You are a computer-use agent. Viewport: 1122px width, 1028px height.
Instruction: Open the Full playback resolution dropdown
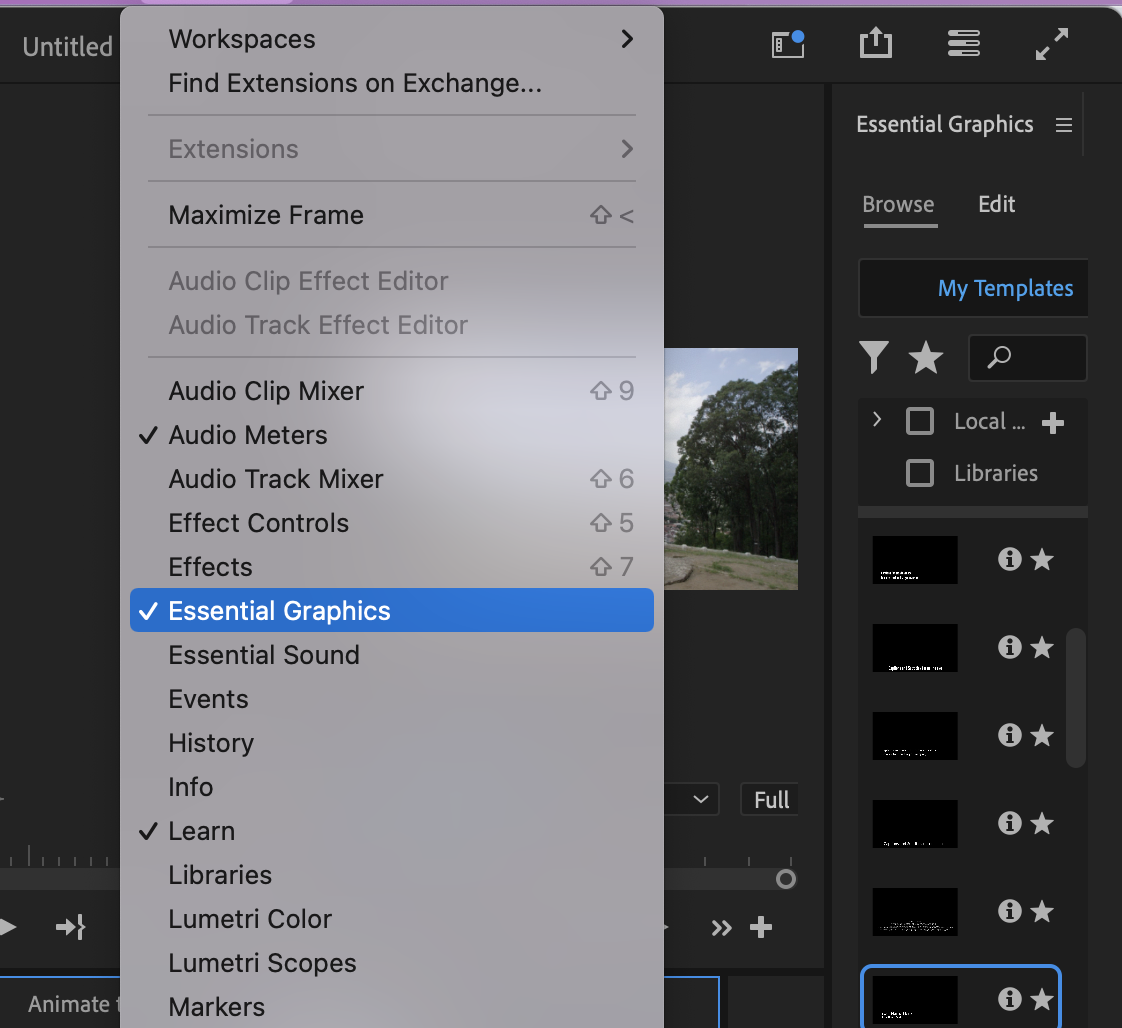click(770, 800)
